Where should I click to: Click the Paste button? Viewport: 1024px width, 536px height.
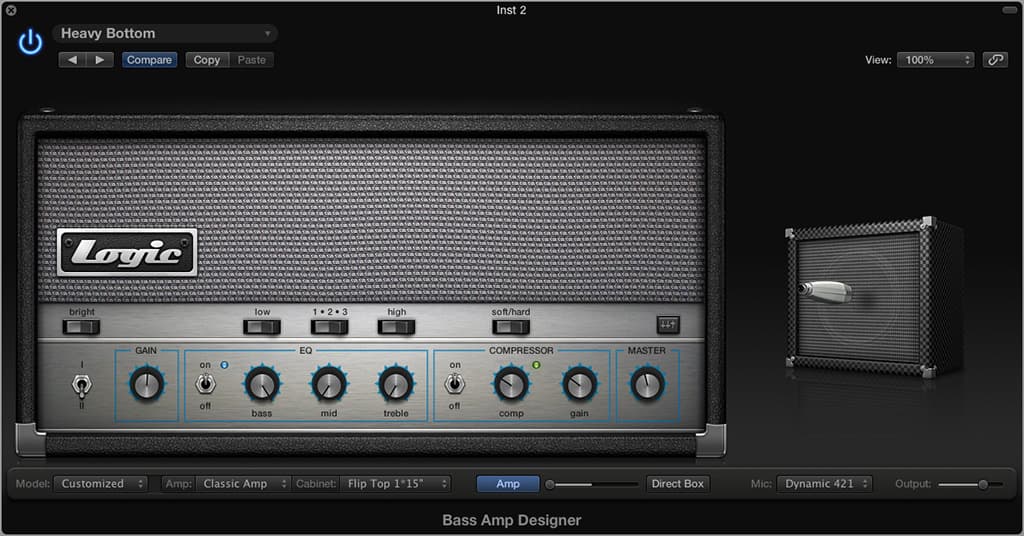[x=251, y=60]
